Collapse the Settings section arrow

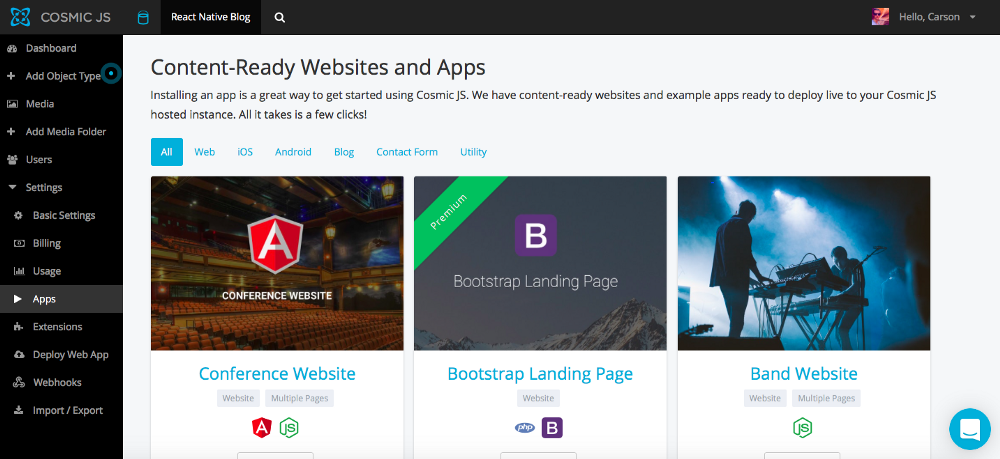tap(11, 187)
